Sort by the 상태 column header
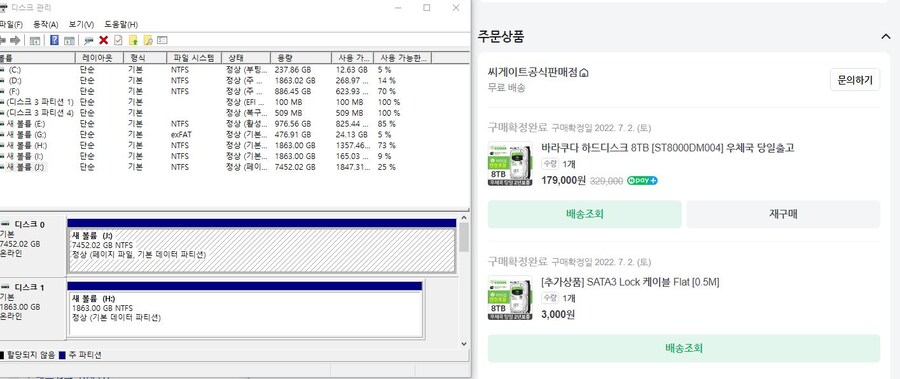 coord(246,58)
